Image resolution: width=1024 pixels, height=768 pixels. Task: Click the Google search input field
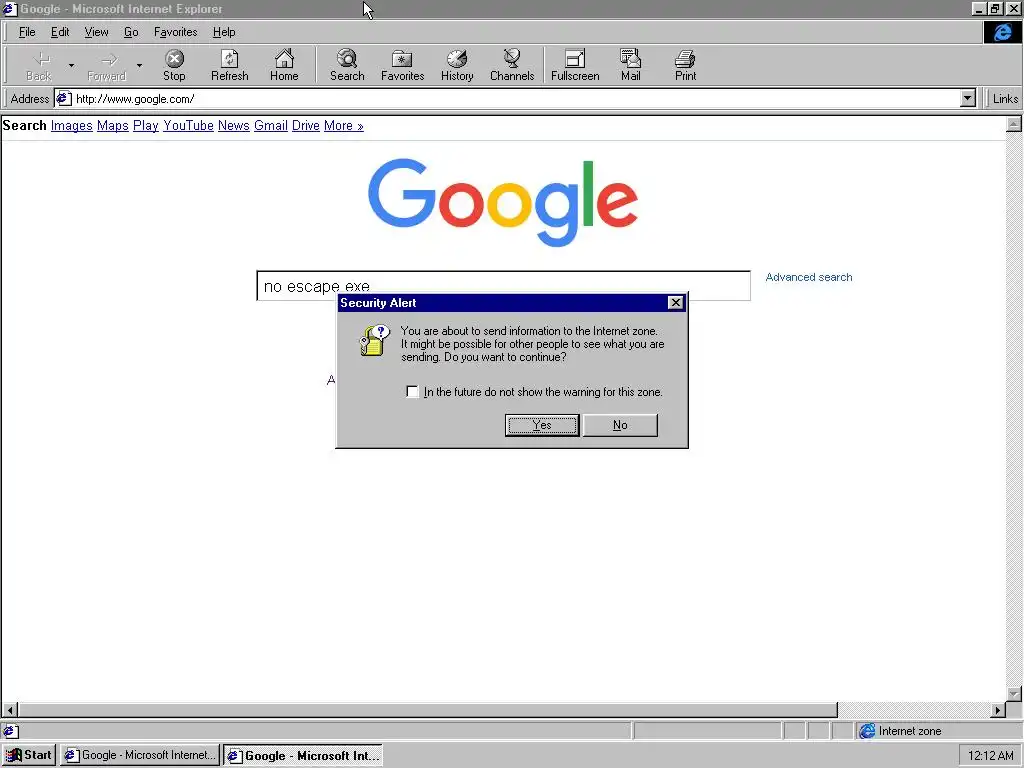[x=504, y=285]
